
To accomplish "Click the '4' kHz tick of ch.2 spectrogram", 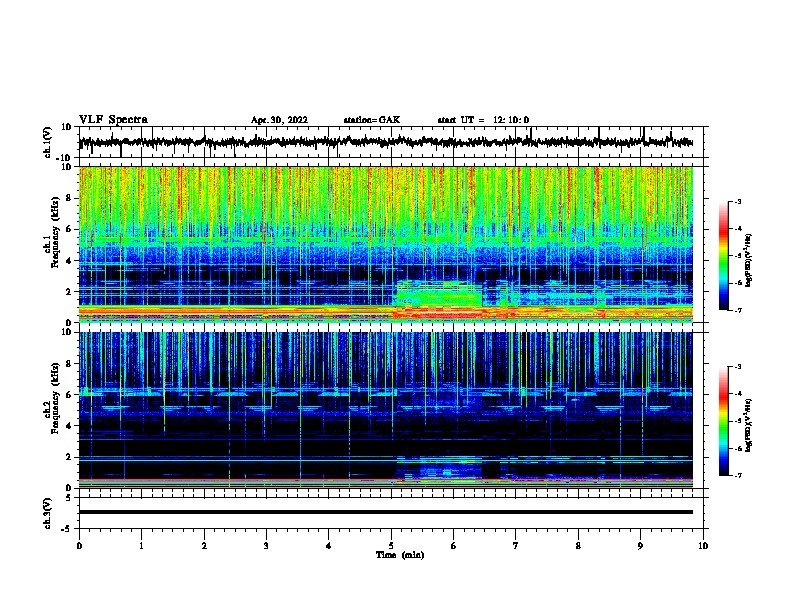I will click(x=69, y=426).
